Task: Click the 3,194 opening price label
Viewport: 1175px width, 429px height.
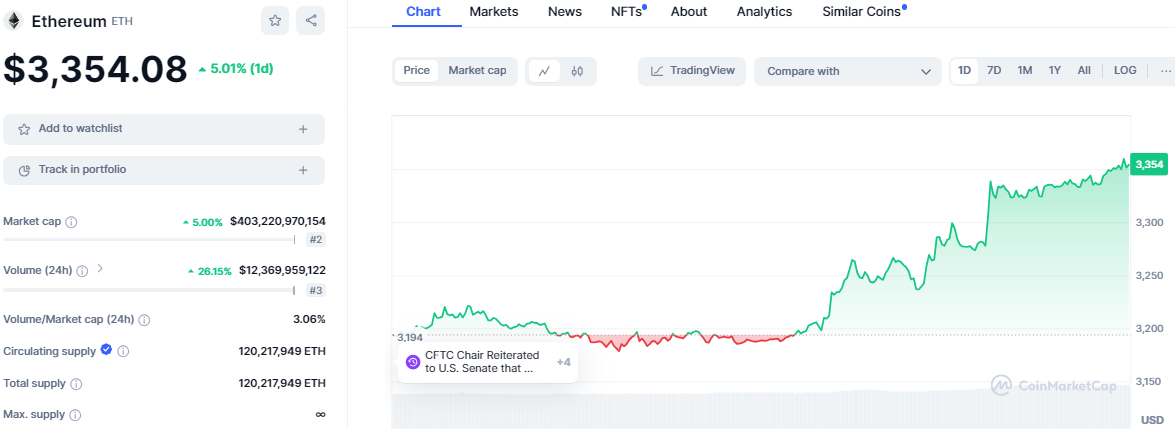Action: pos(410,338)
